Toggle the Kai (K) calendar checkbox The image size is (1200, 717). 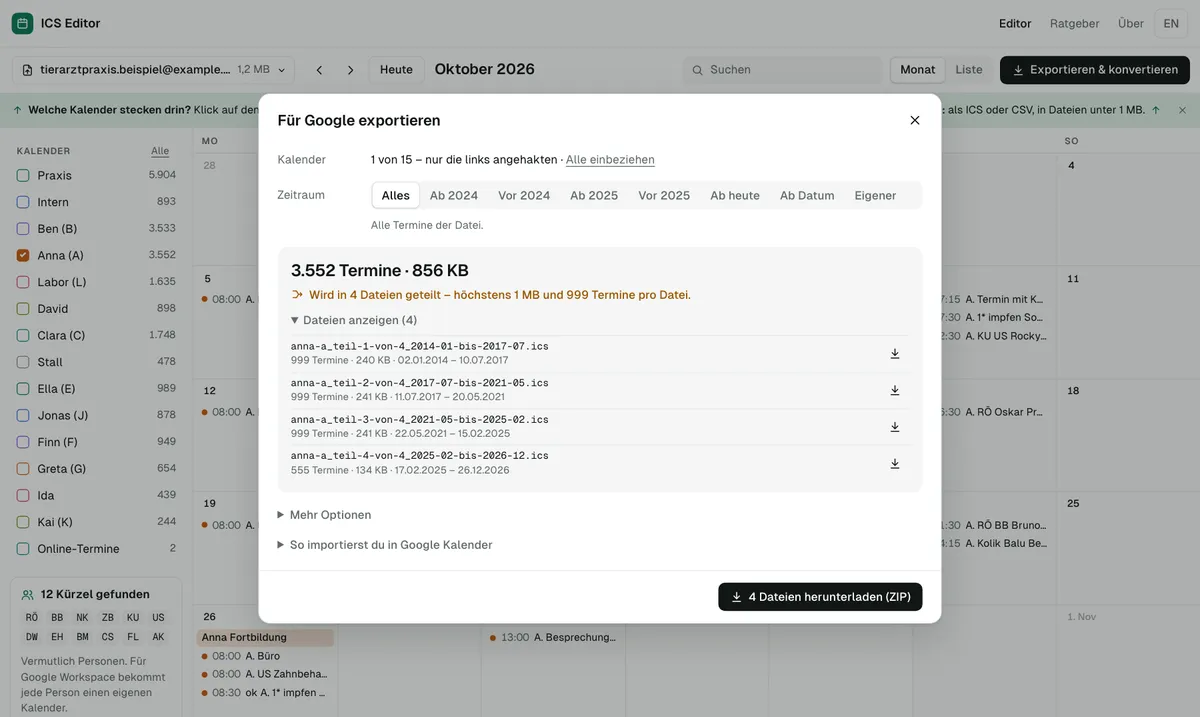point(23,522)
